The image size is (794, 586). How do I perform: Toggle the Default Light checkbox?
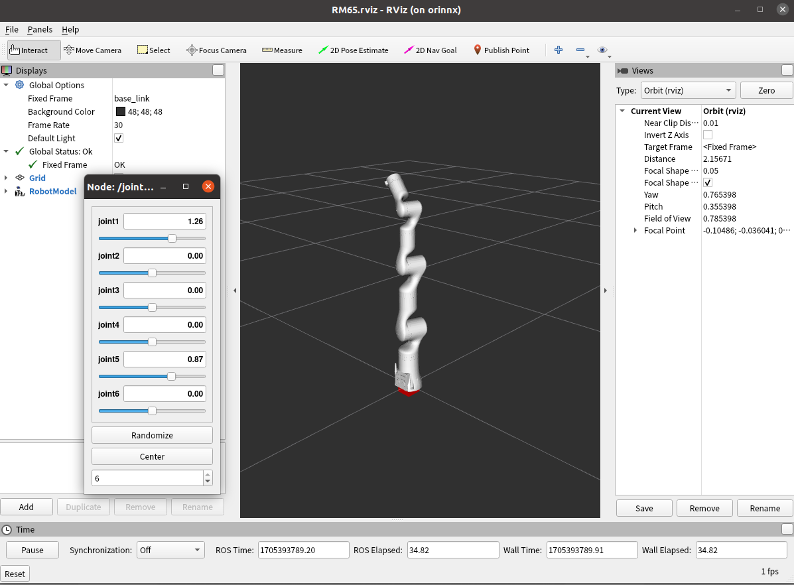119,138
